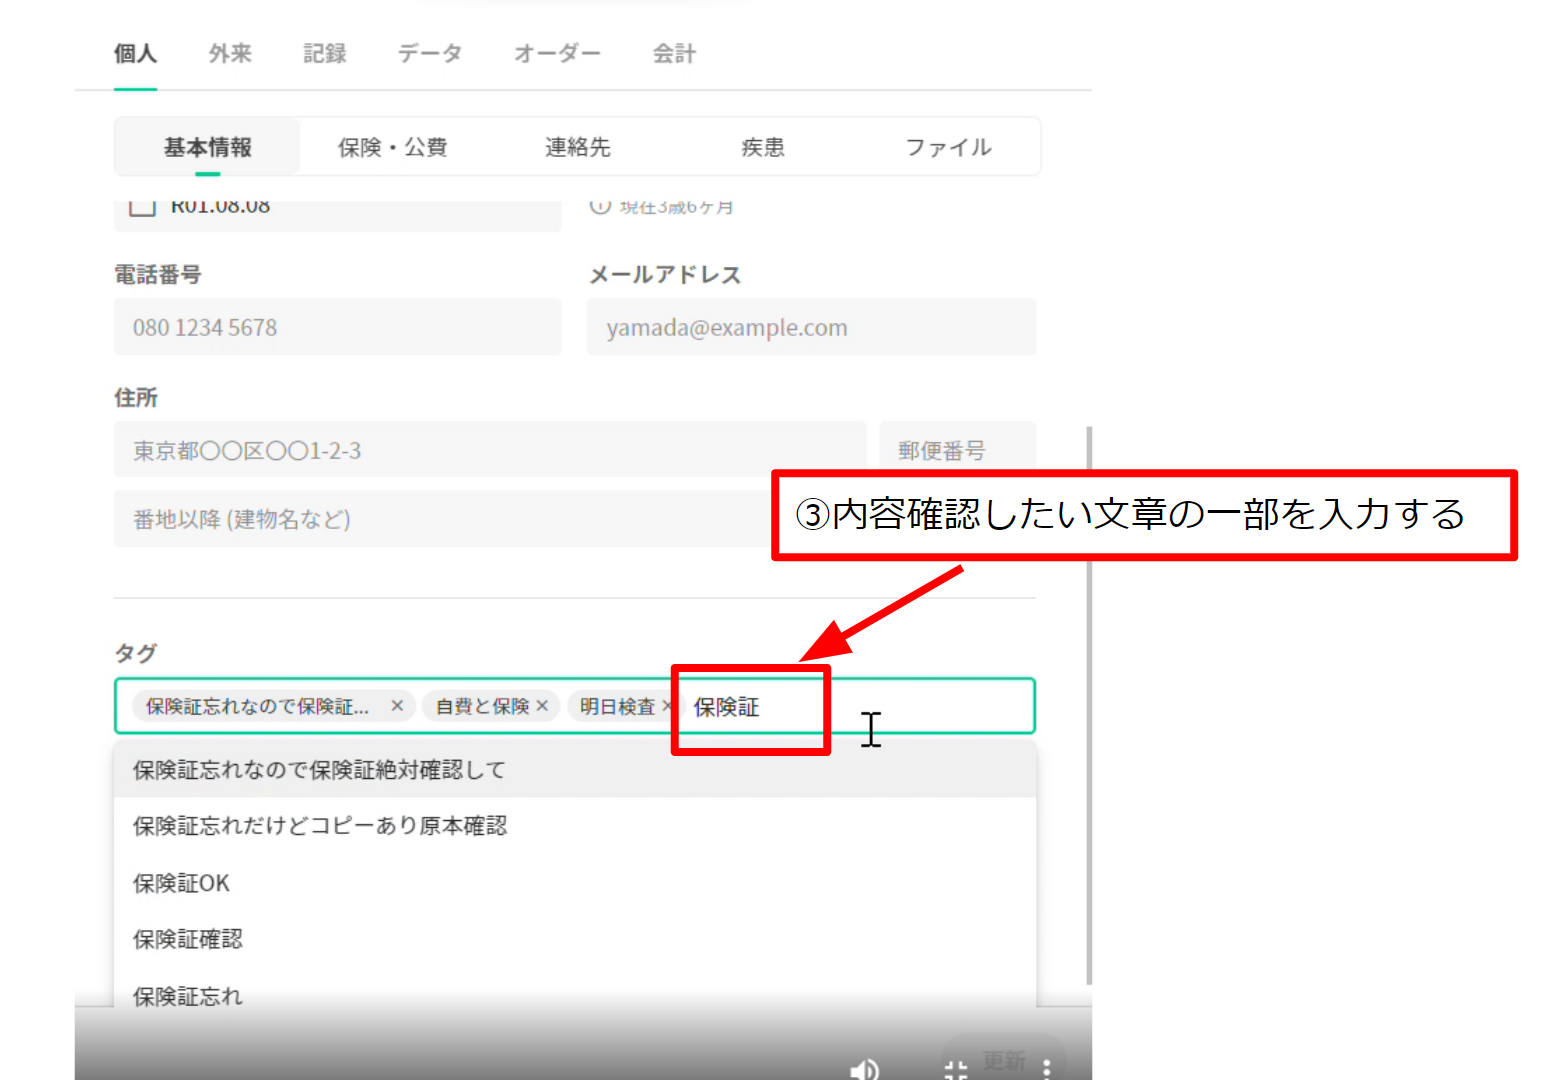Pick suggestion 保険証忘れだけどコピーあり原本確認
The height and width of the screenshot is (1080, 1542).
tap(575, 826)
